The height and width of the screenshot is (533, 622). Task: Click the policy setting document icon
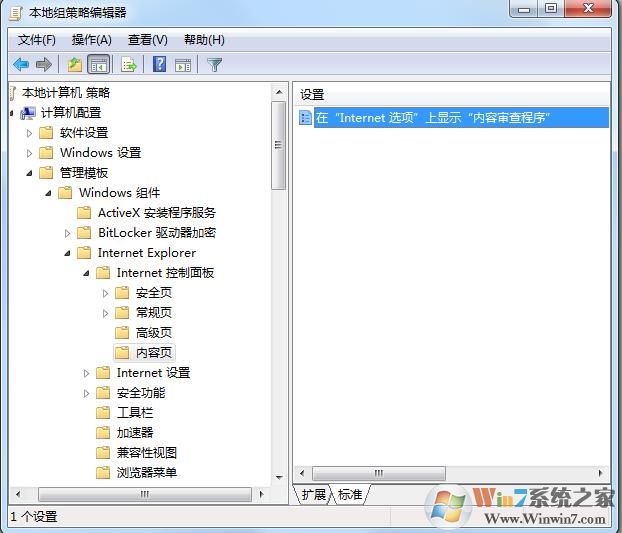[x=305, y=118]
